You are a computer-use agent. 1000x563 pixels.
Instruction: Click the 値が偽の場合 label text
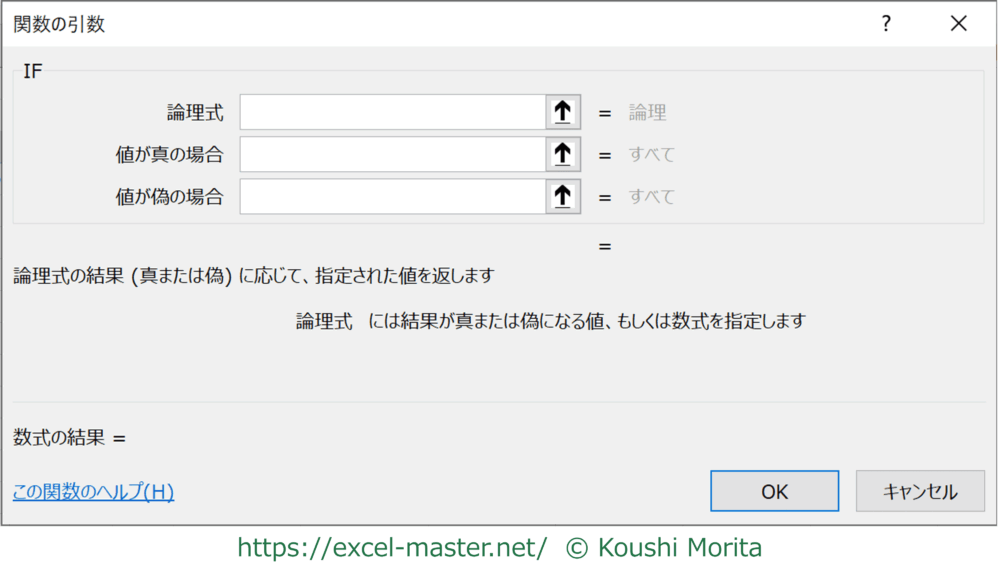click(169, 197)
